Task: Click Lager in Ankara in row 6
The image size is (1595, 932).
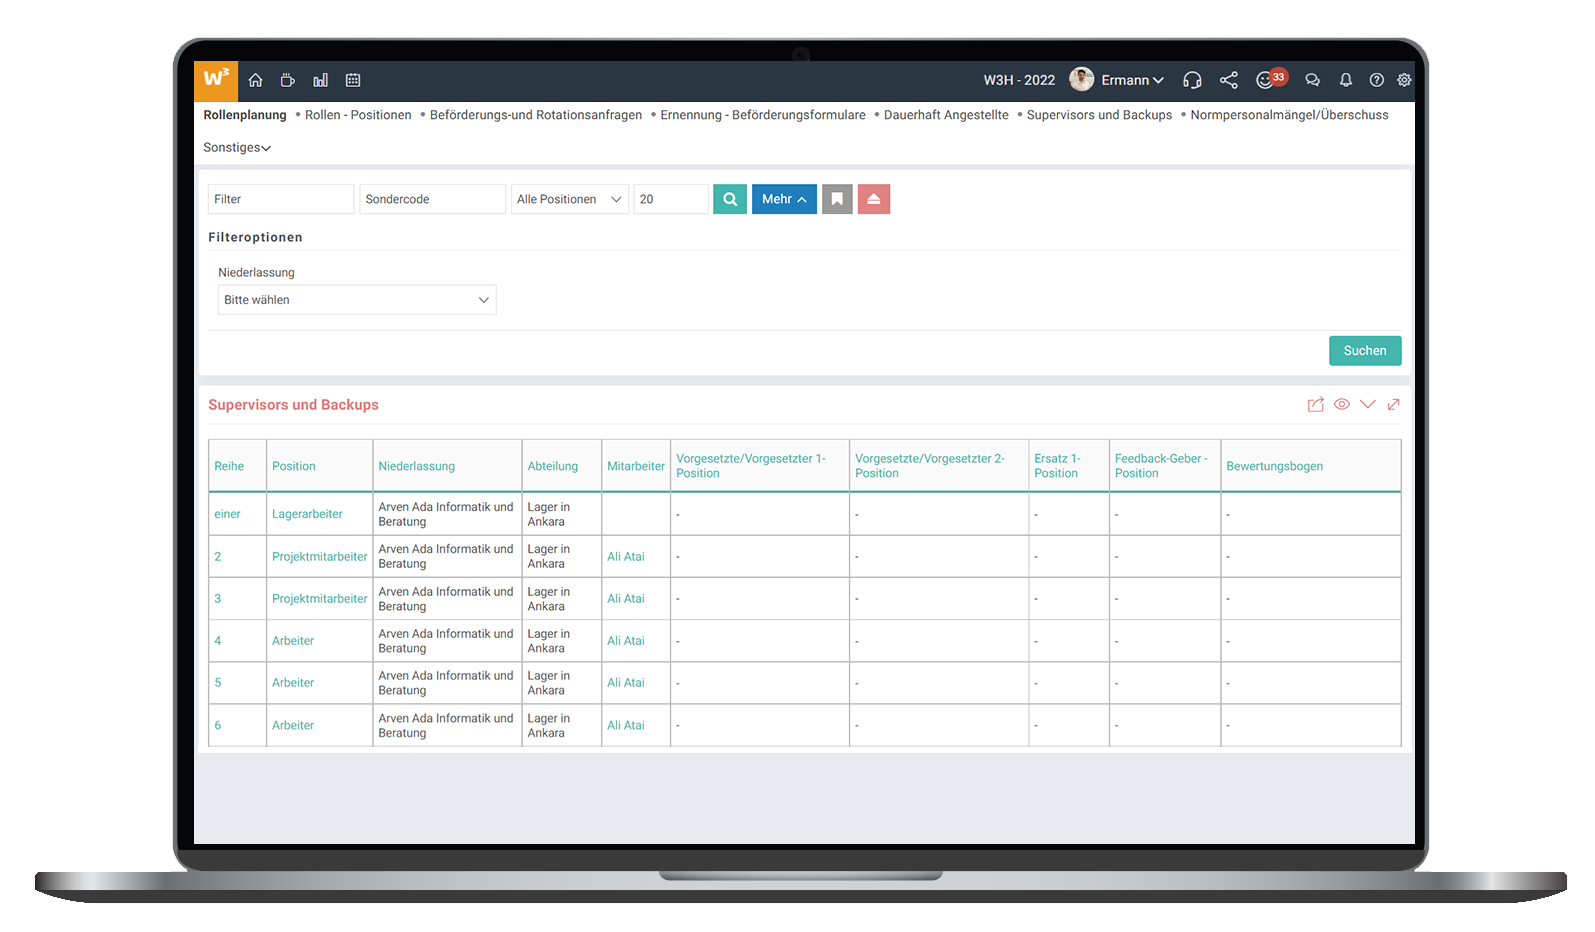Action: point(549,726)
